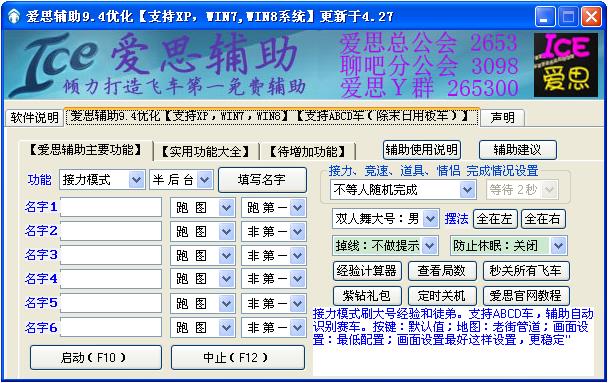Click the app icon in title bar
This screenshot has width=608, height=383.
[x=14, y=17]
